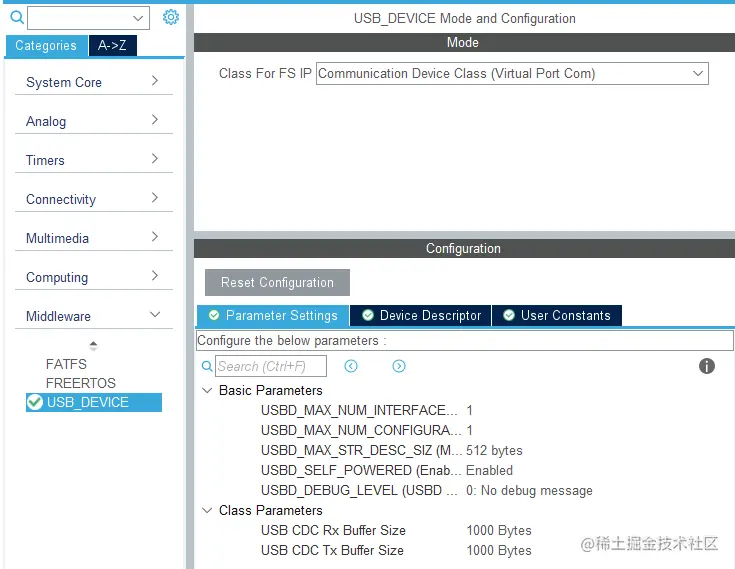
Task: Click the magnifier search icon in sidebar
Action: 17,18
